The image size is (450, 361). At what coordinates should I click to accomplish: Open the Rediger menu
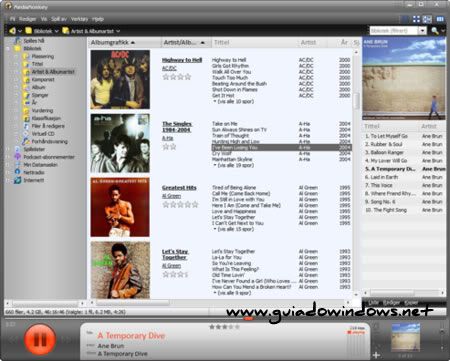[x=27, y=19]
